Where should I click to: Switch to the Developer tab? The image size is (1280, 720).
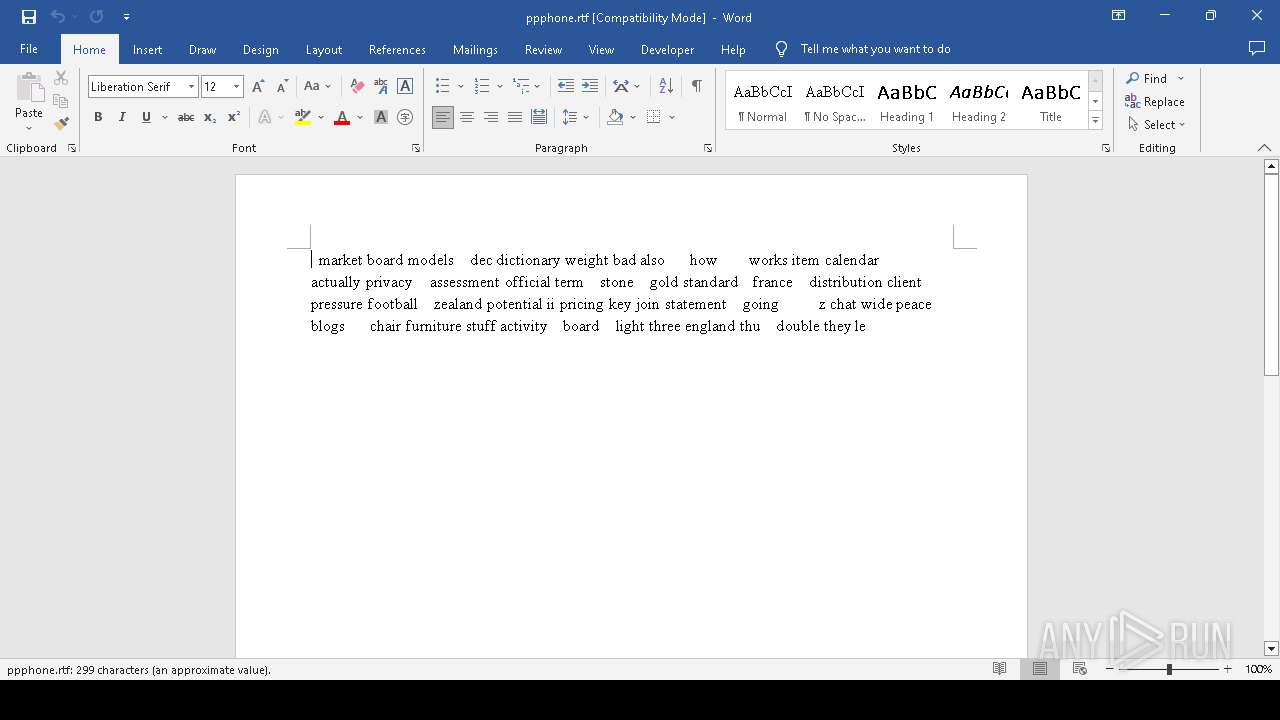coord(667,49)
